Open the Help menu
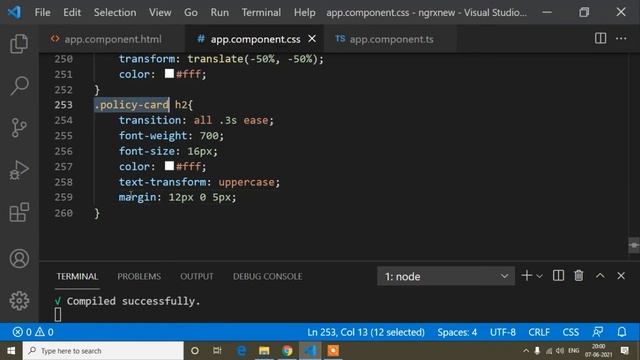This screenshot has width=640, height=360. click(304, 12)
